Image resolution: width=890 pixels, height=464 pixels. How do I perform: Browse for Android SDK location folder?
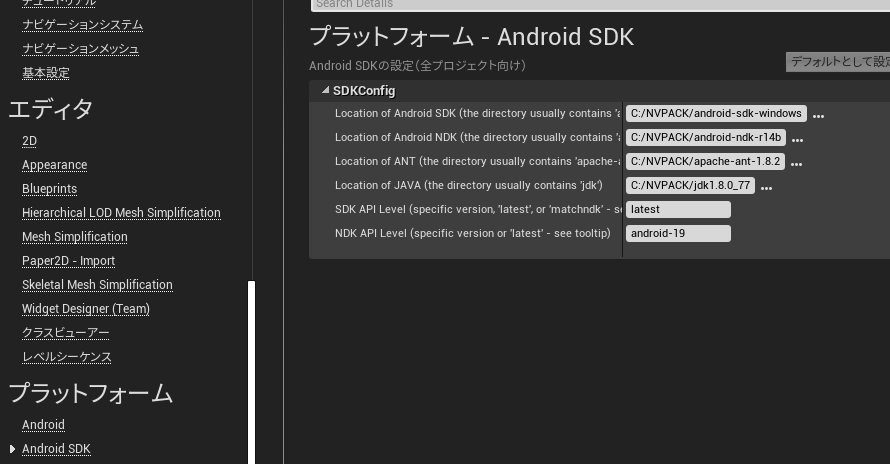point(818,115)
